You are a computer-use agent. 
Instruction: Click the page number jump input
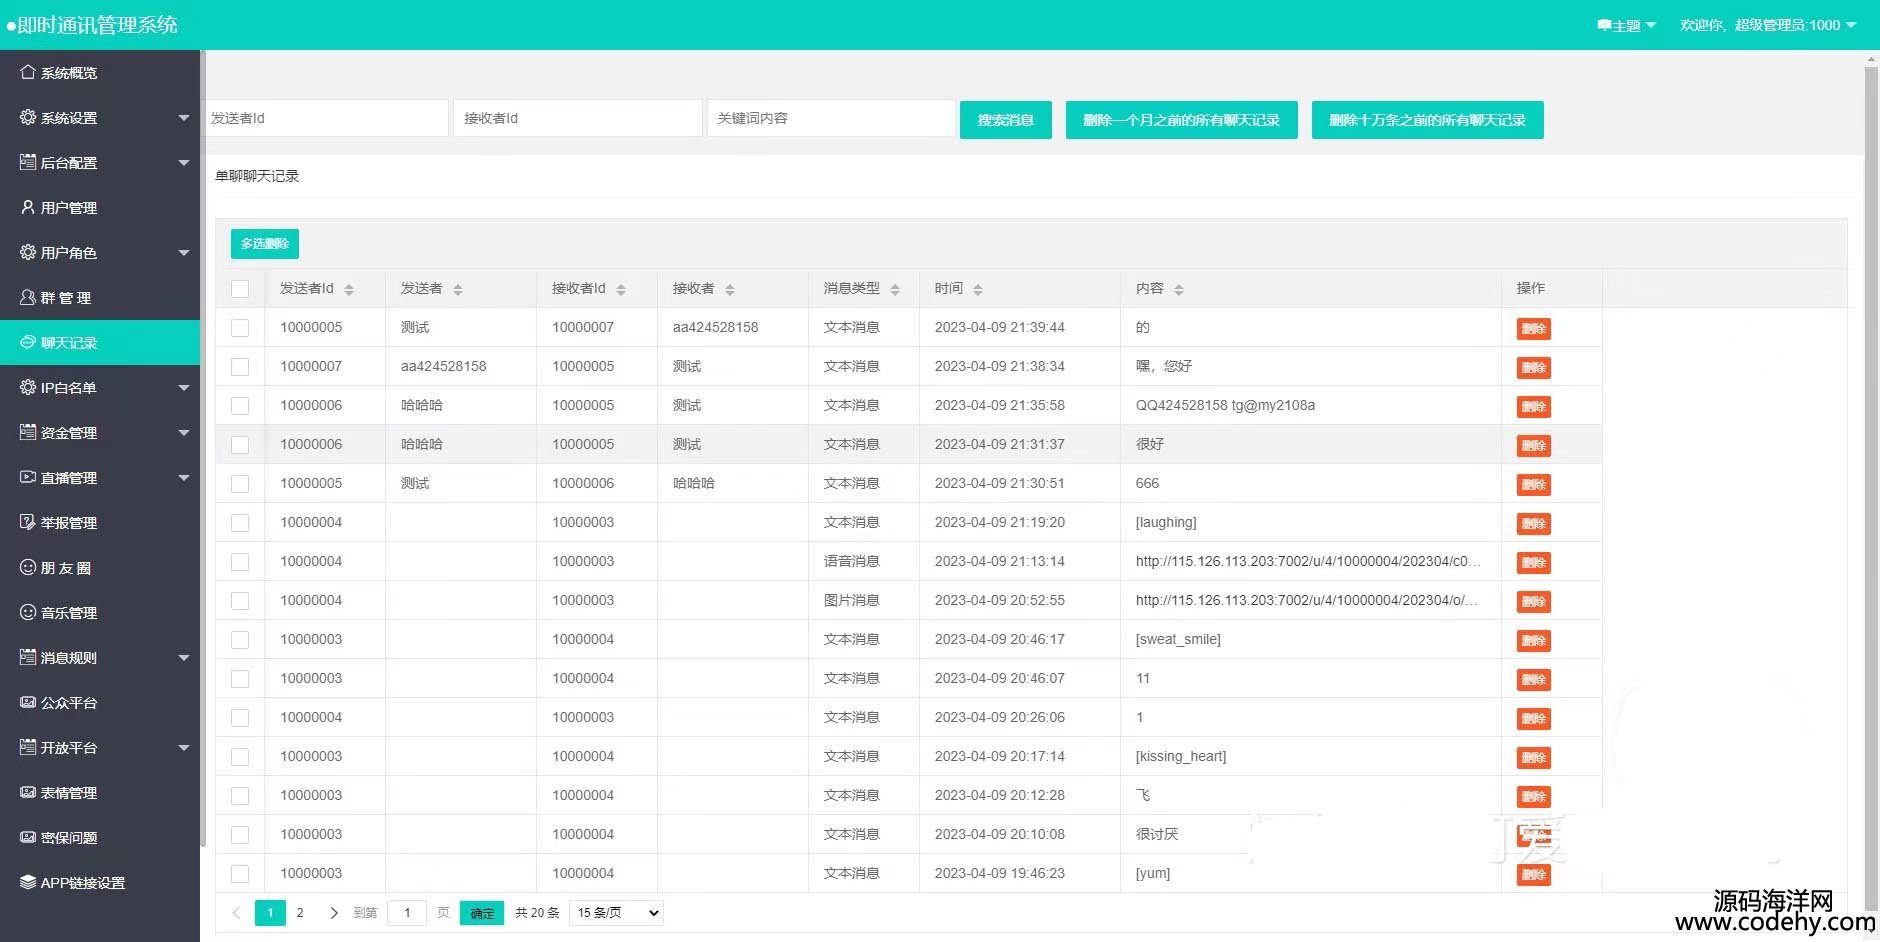tap(407, 913)
